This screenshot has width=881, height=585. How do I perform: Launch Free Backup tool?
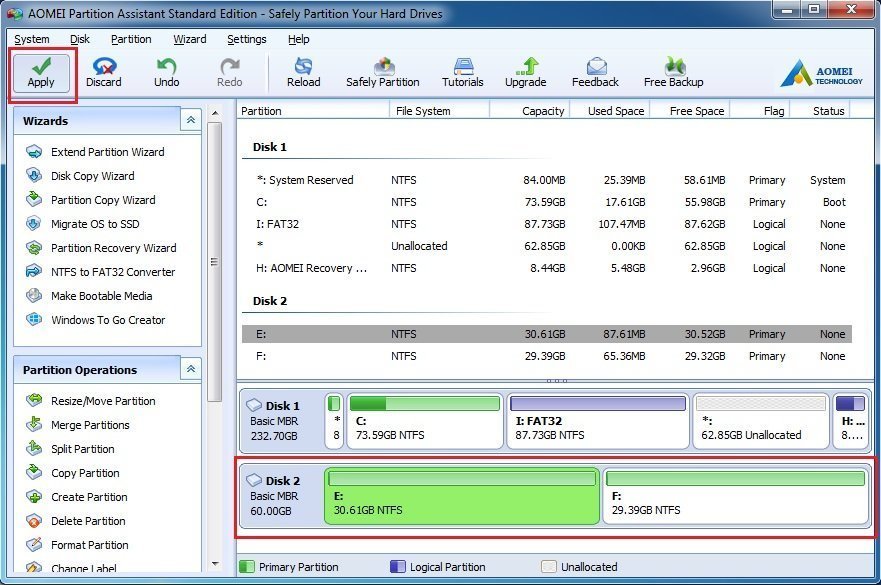(674, 74)
